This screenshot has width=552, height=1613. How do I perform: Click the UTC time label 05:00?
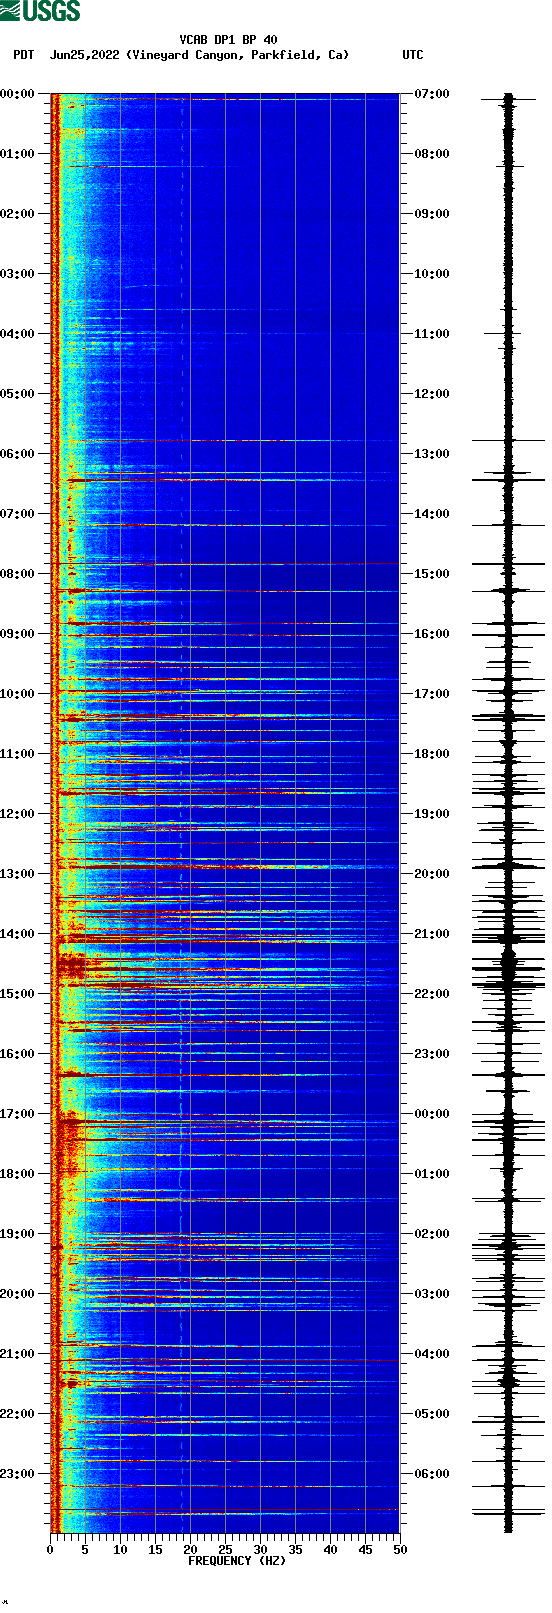432,1414
